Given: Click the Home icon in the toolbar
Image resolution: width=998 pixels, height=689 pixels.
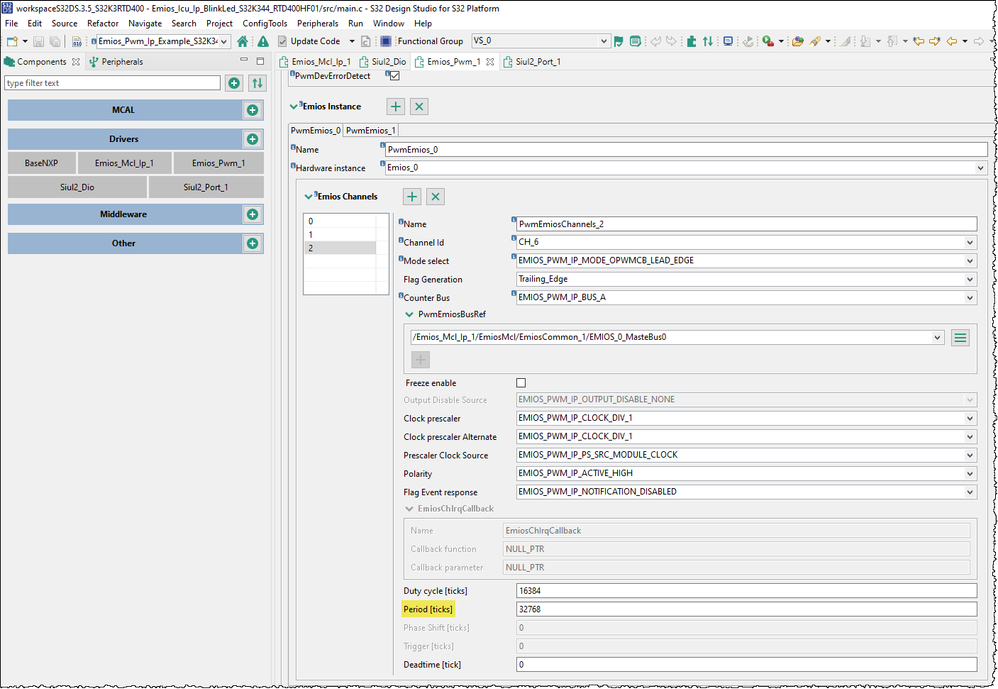Looking at the screenshot, I should 243,41.
